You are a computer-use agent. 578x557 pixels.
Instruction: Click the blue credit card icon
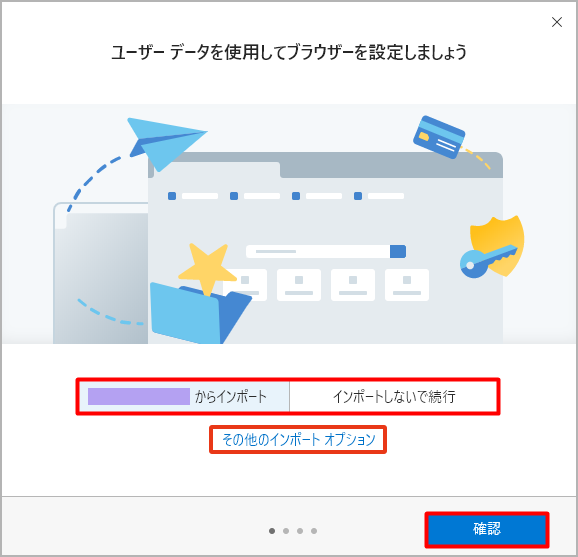coord(439,137)
